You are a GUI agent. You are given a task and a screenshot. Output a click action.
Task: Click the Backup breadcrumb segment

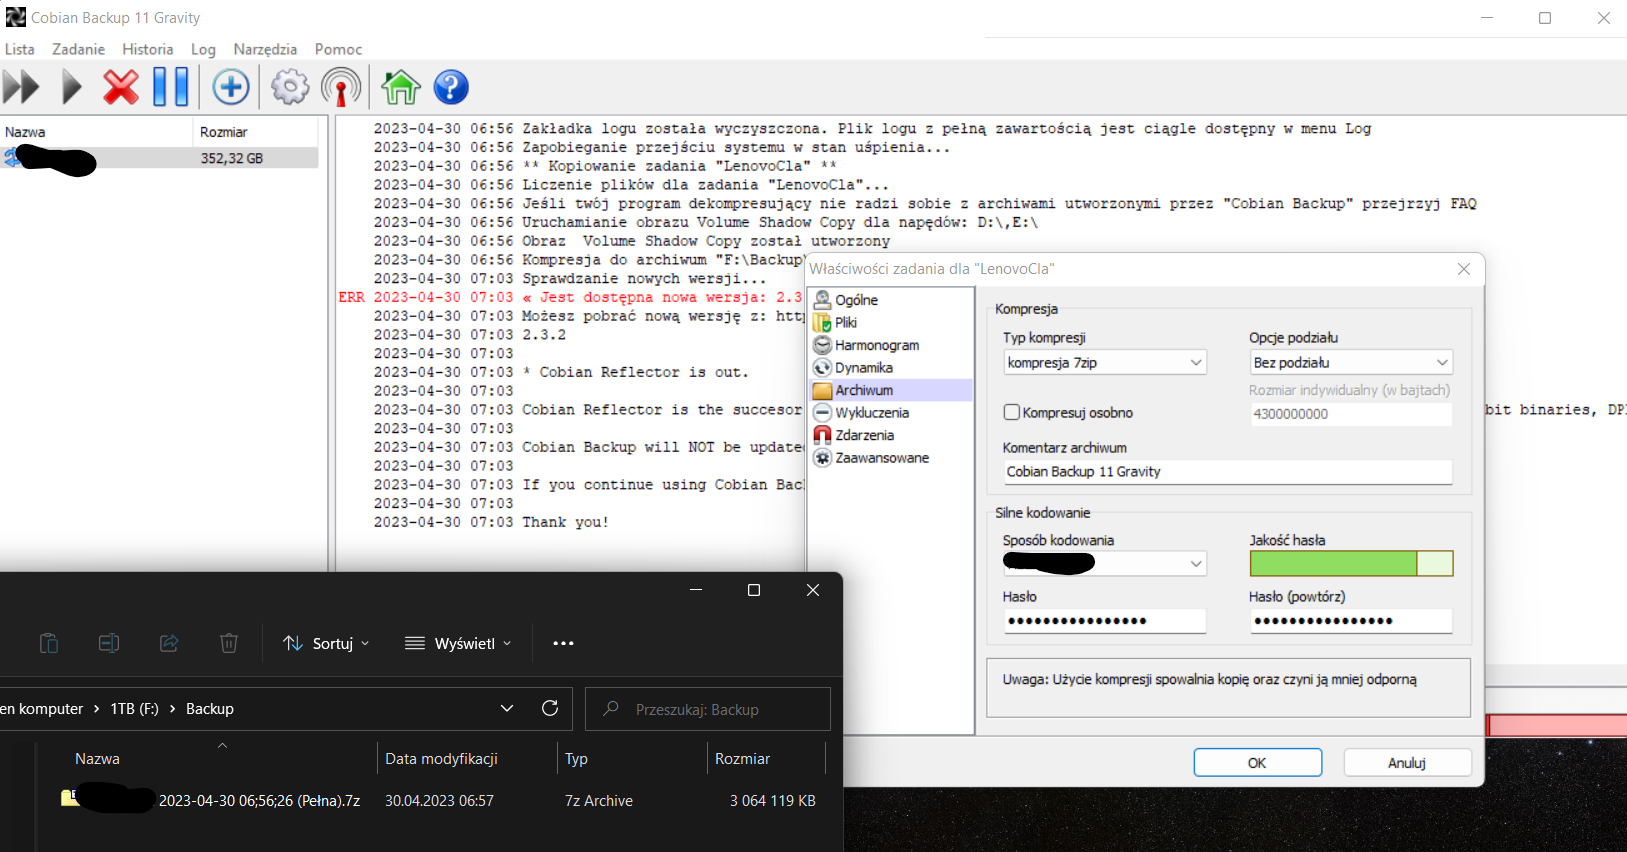coord(209,708)
